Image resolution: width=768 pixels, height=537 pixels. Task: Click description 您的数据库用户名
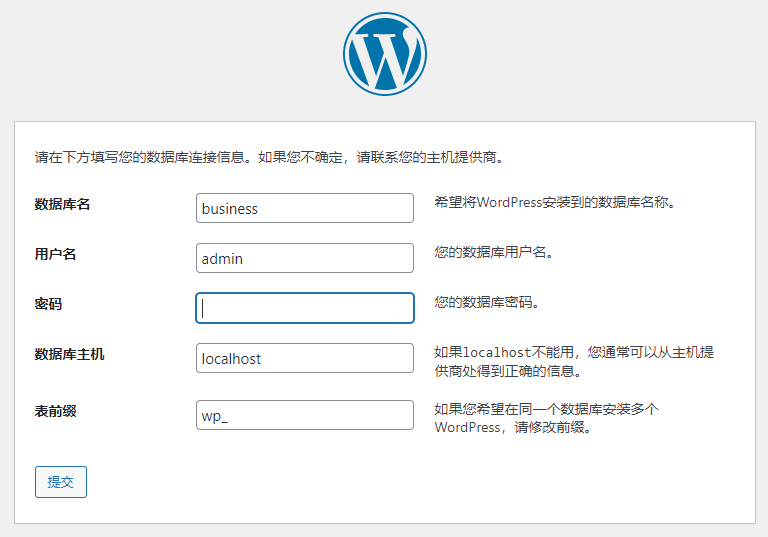(494, 252)
